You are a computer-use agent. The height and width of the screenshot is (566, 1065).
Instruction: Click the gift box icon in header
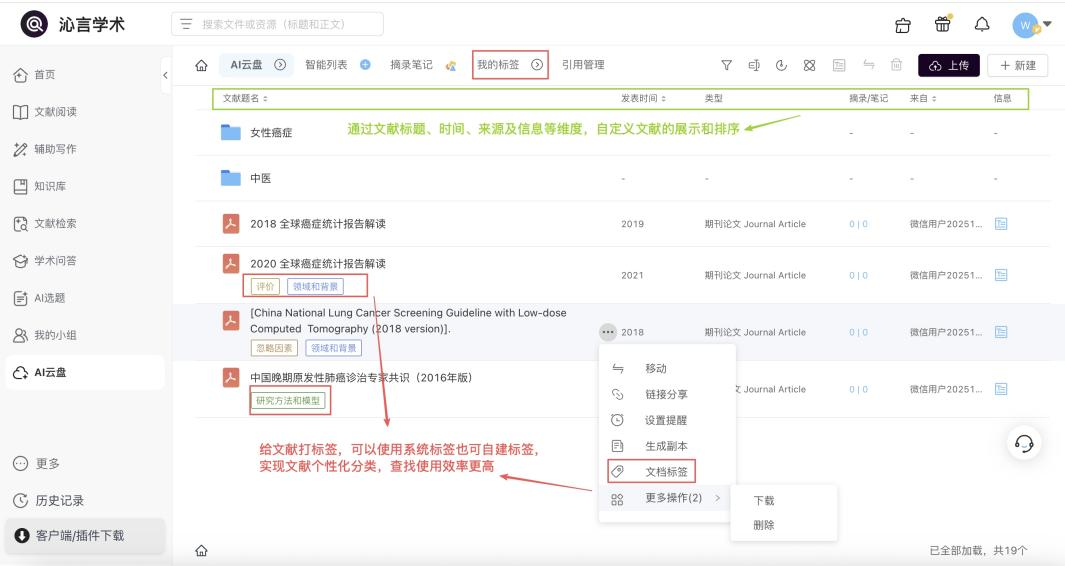(x=943, y=25)
